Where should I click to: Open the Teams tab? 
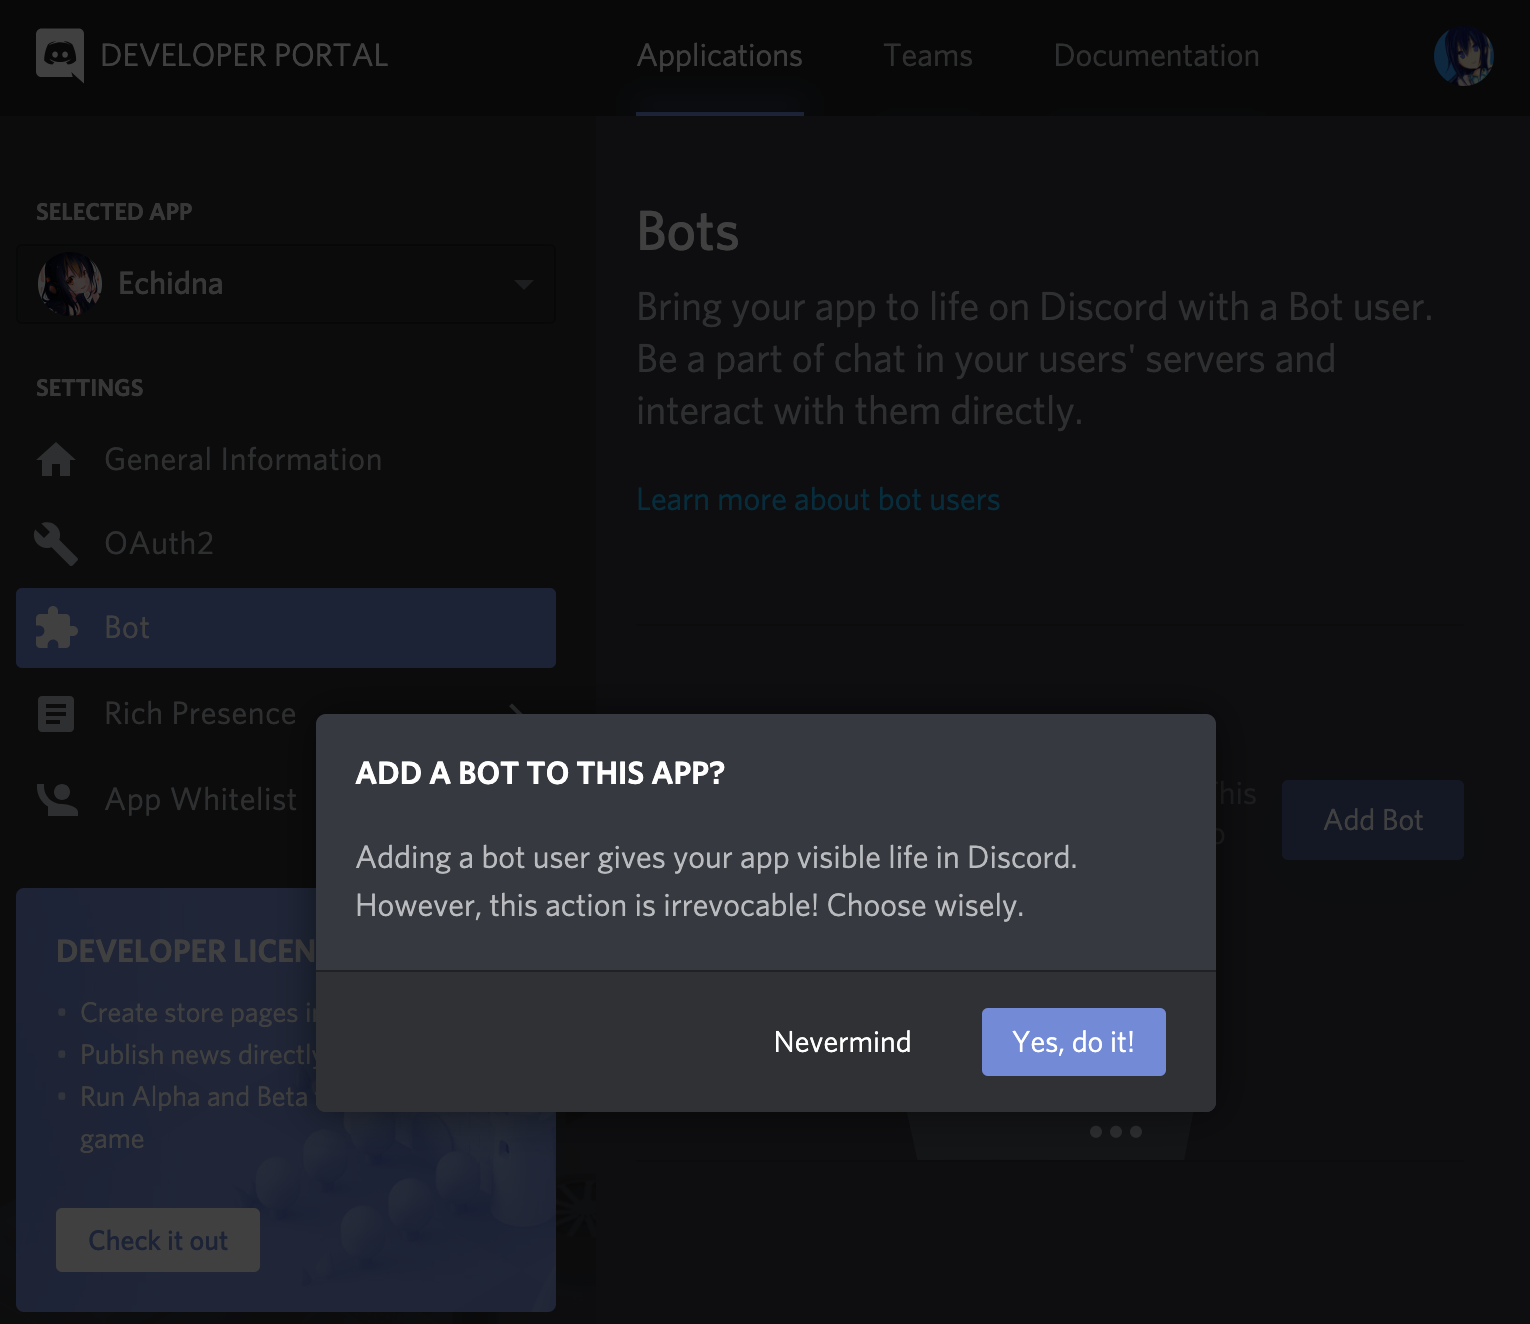pos(928,56)
